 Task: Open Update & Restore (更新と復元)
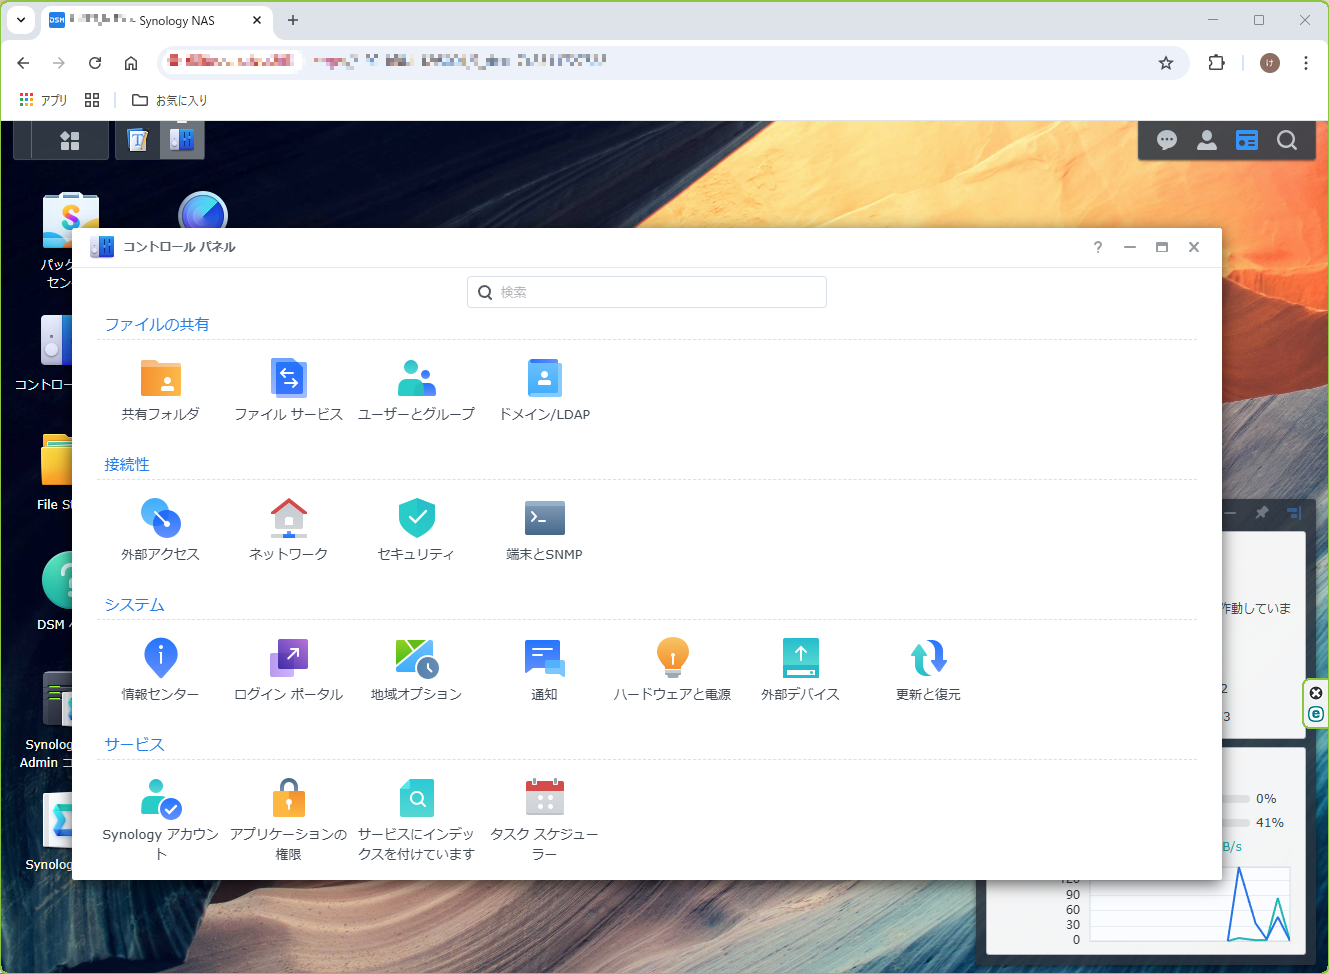928,670
